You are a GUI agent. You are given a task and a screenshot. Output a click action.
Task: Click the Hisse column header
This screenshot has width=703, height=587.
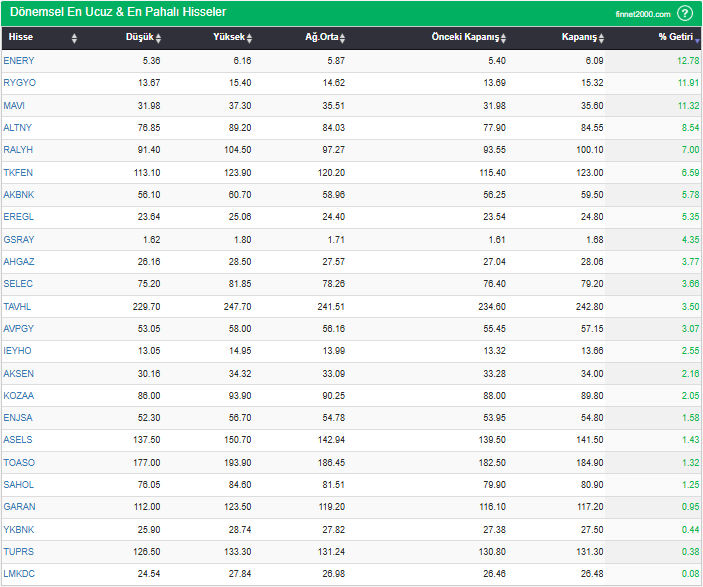point(21,38)
